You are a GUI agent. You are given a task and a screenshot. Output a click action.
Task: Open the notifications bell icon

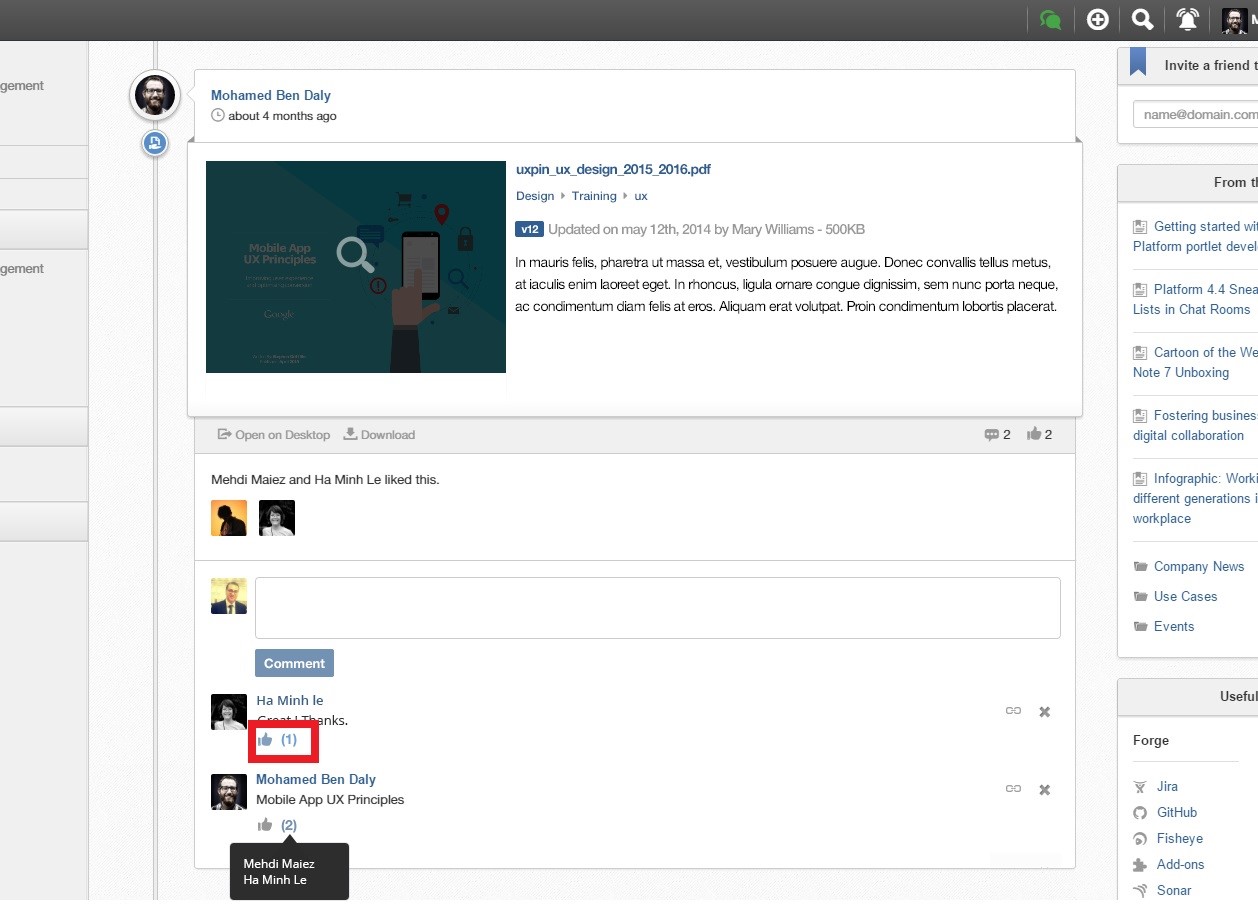pos(1187,19)
